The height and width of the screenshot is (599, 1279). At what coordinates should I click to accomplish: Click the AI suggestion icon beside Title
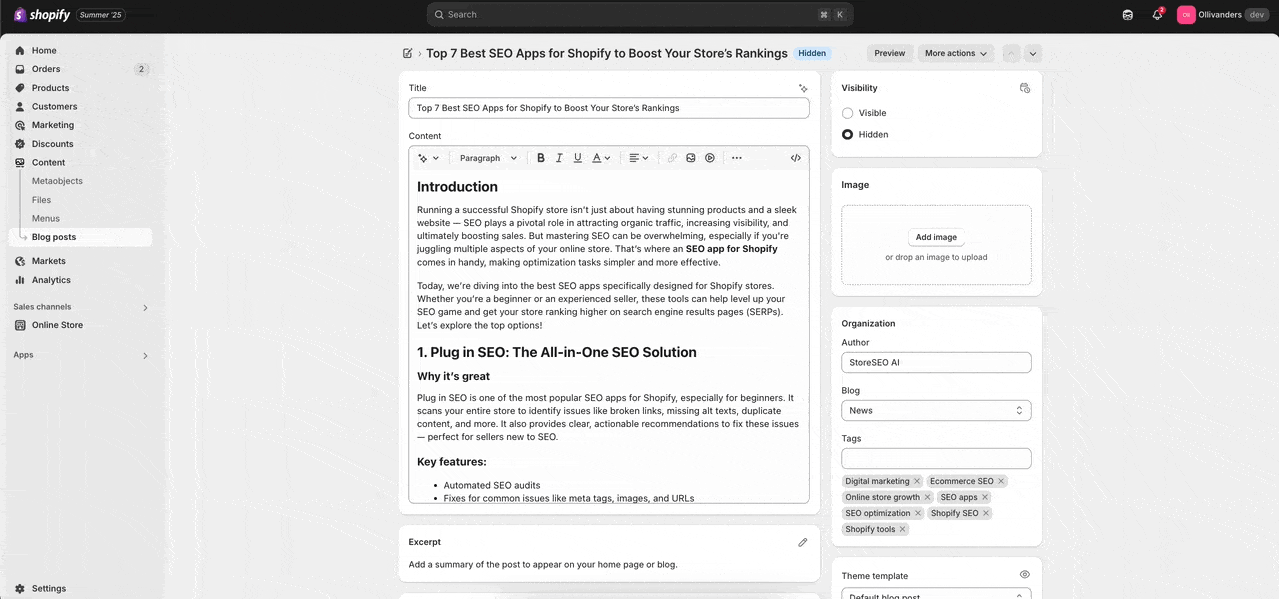tap(802, 88)
